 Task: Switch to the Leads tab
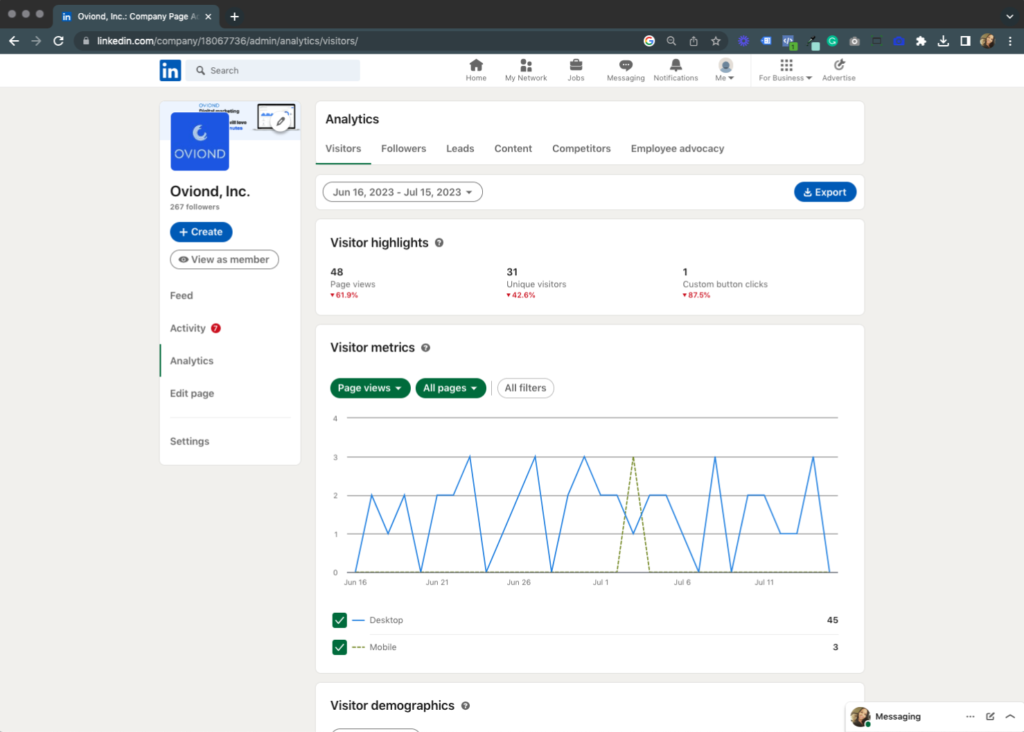pyautogui.click(x=460, y=149)
